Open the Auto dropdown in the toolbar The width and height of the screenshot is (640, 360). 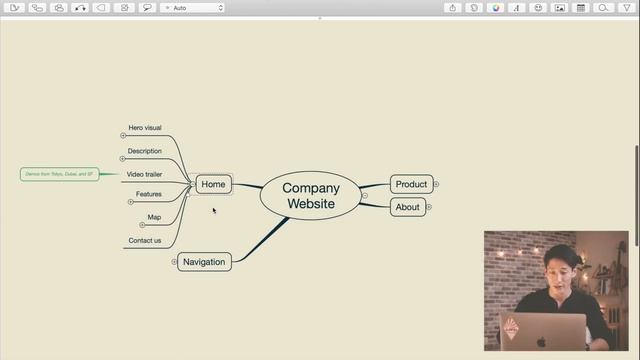(192, 8)
